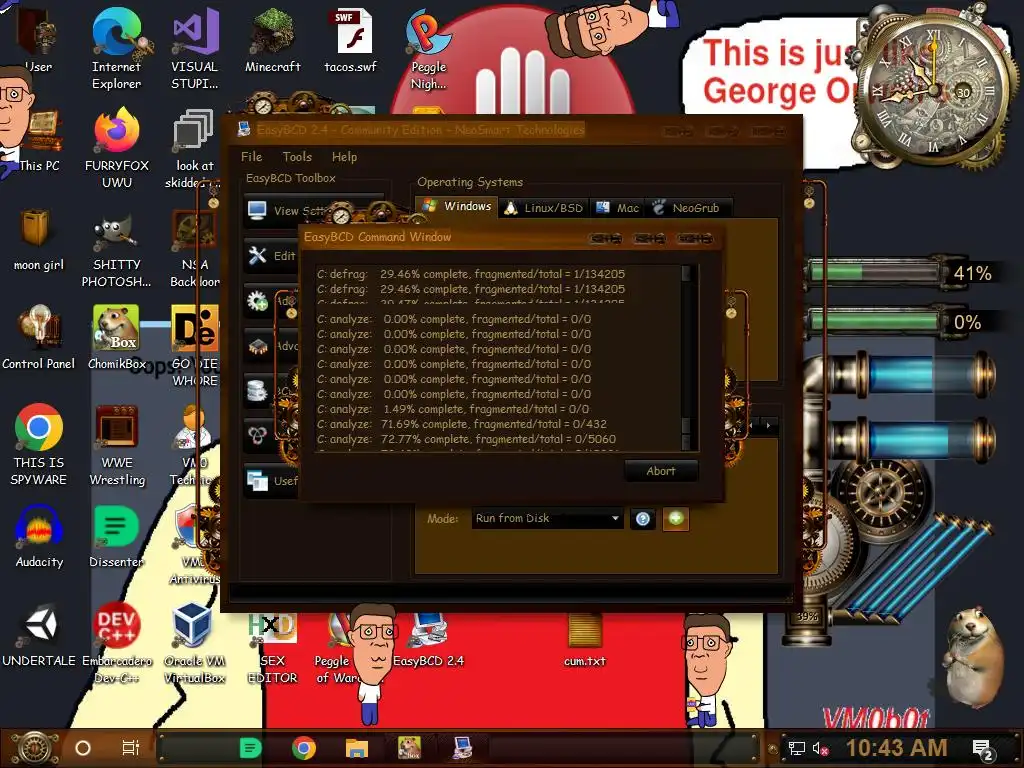This screenshot has width=1024, height=768.
Task: Open the Help menu in EasyBCD
Action: [344, 157]
